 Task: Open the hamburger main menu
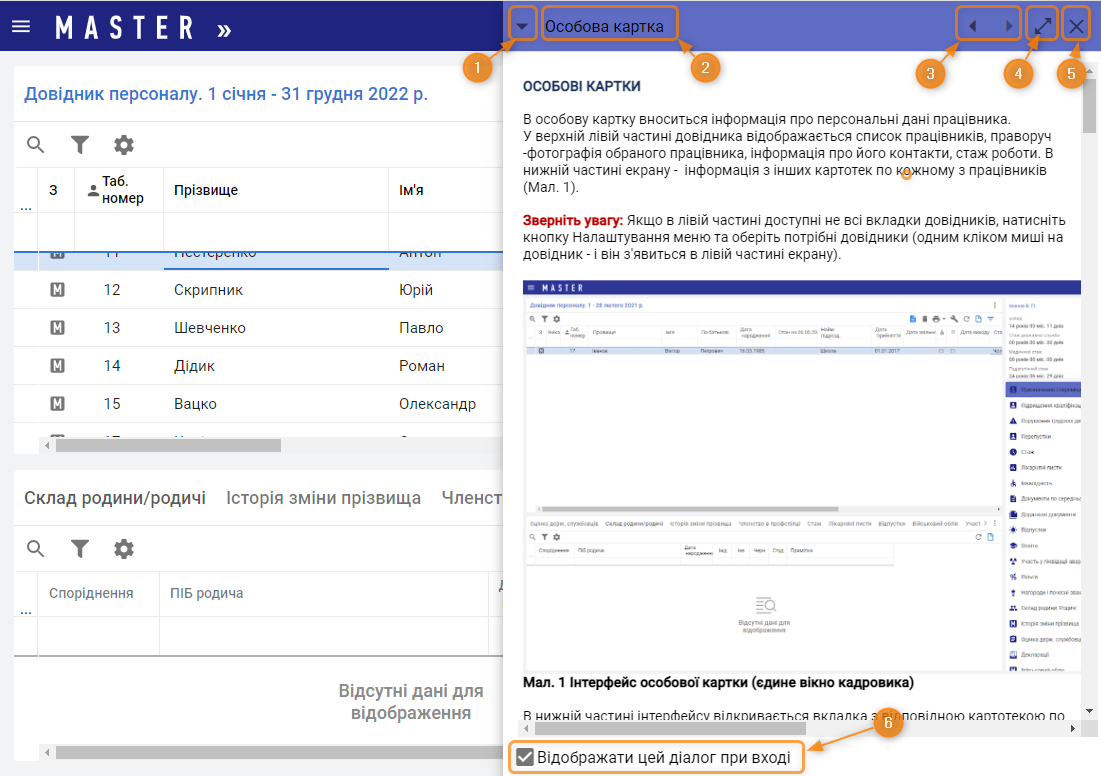pos(21,27)
